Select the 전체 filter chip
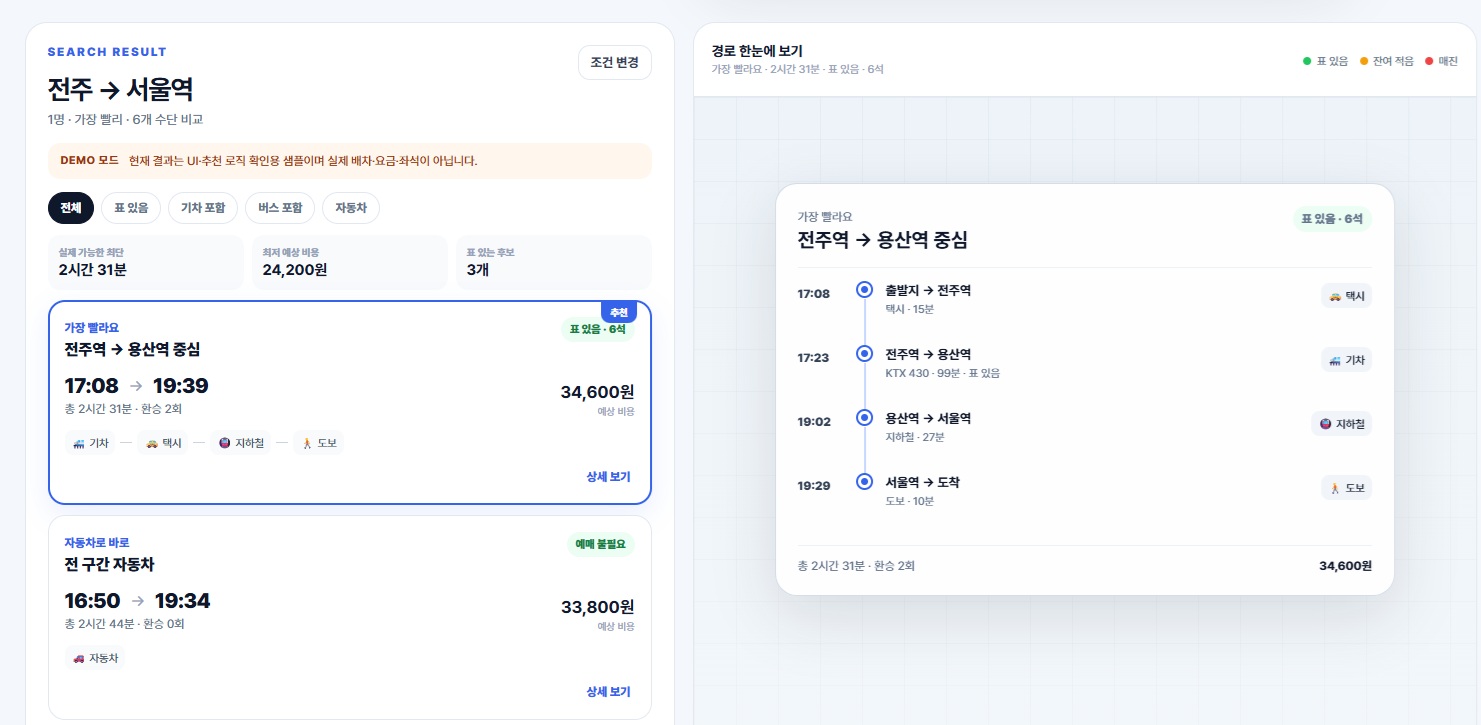The image size is (1481, 725). point(71,208)
